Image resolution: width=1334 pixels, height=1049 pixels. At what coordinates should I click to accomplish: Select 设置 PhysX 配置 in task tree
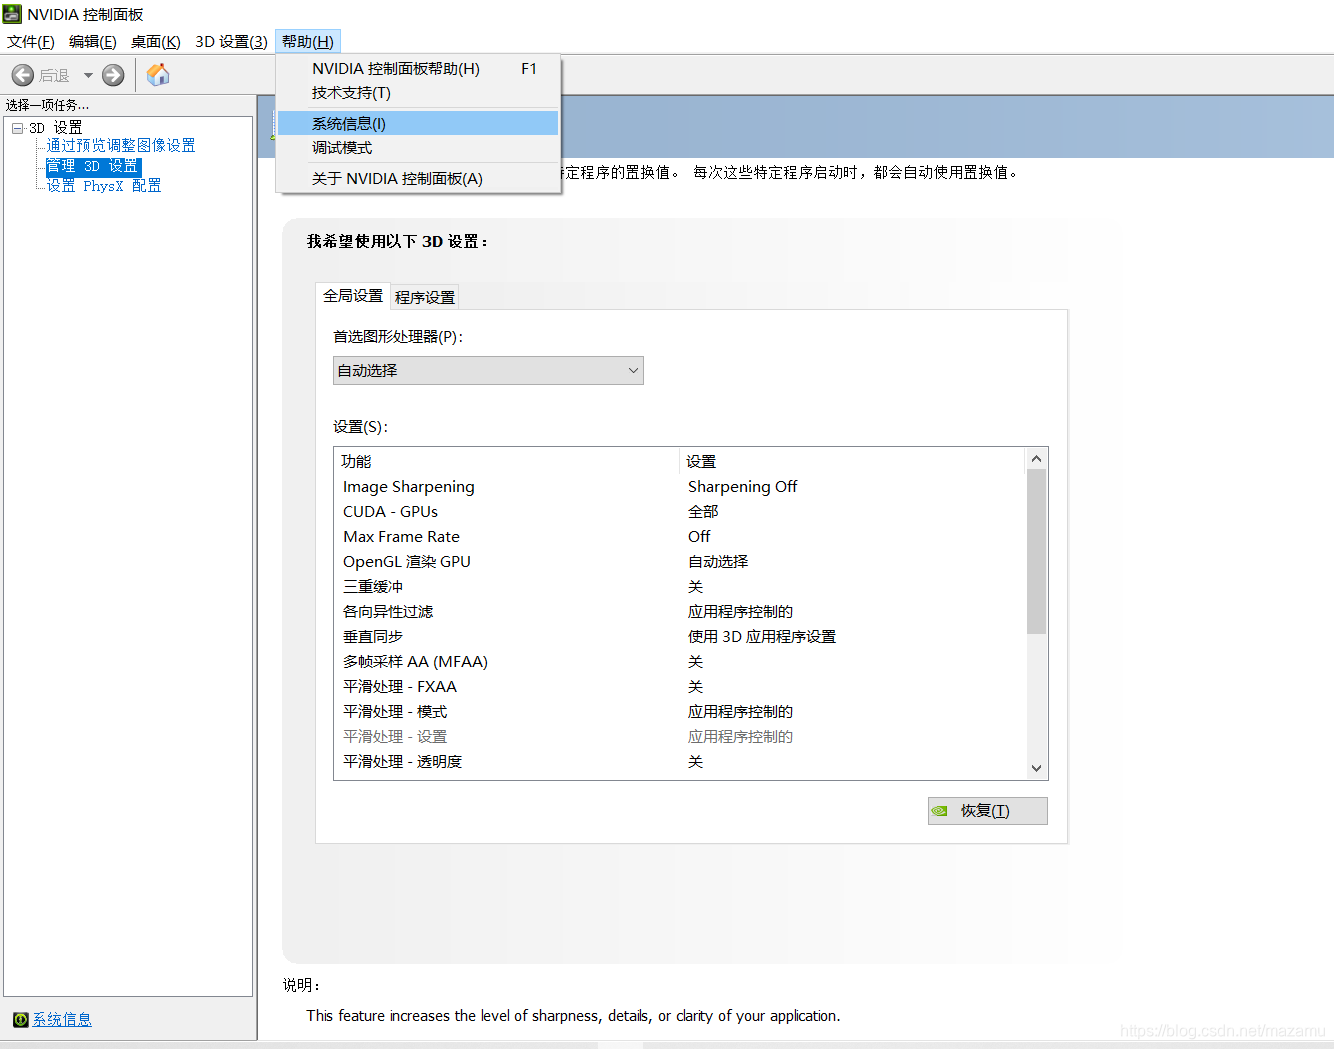[104, 186]
